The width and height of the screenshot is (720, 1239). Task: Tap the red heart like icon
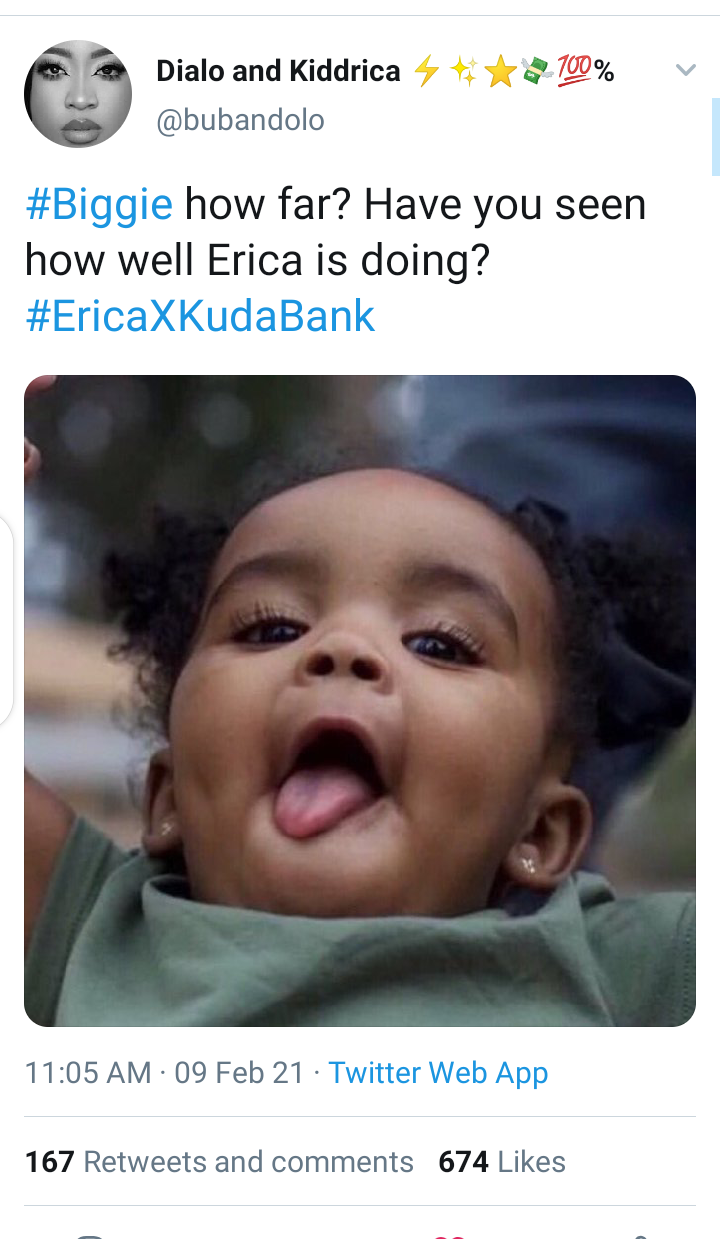[x=449, y=1235]
